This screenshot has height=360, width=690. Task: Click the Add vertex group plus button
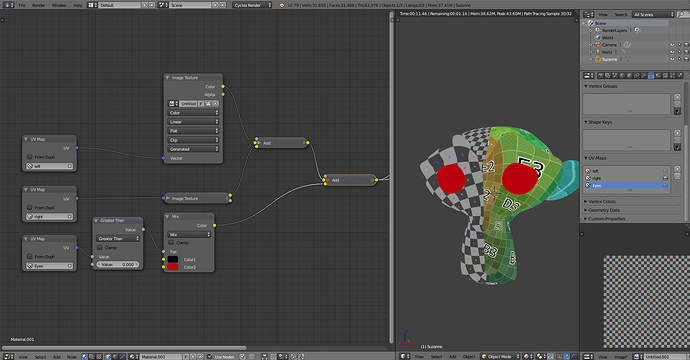(677, 97)
